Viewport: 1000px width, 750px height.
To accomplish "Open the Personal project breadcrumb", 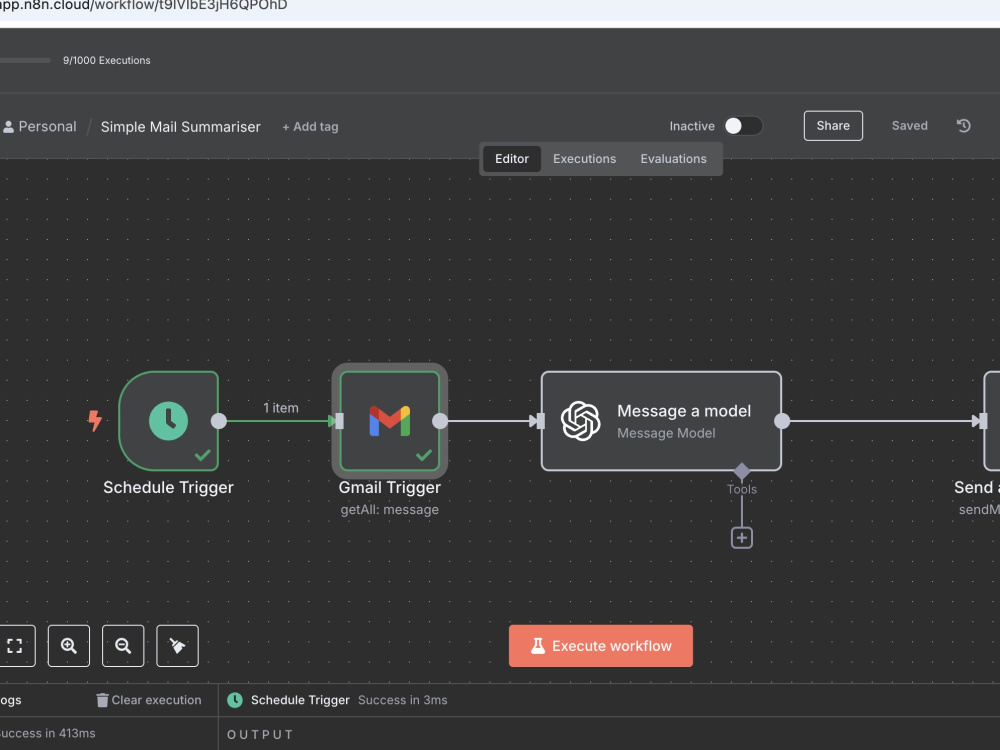I will click(x=40, y=126).
